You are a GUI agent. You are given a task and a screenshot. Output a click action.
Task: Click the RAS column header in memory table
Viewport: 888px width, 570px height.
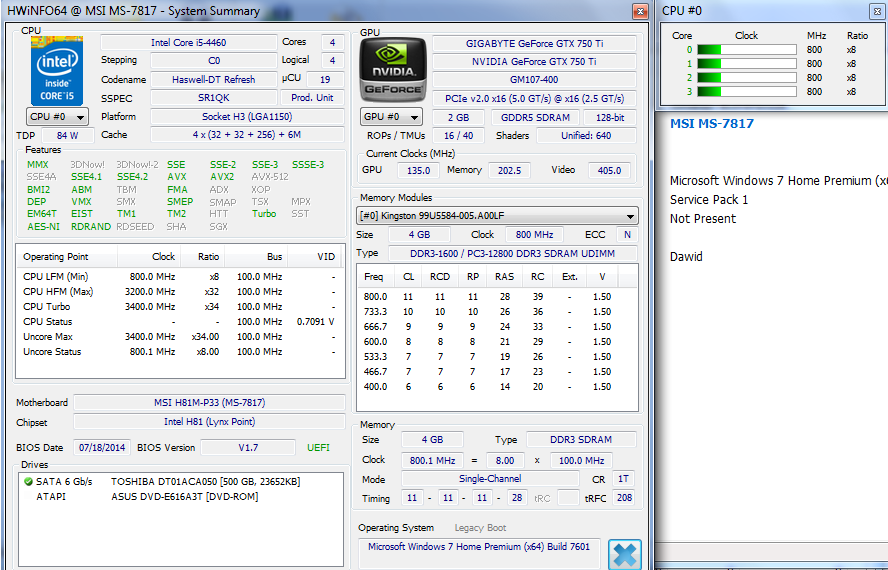[x=505, y=277]
